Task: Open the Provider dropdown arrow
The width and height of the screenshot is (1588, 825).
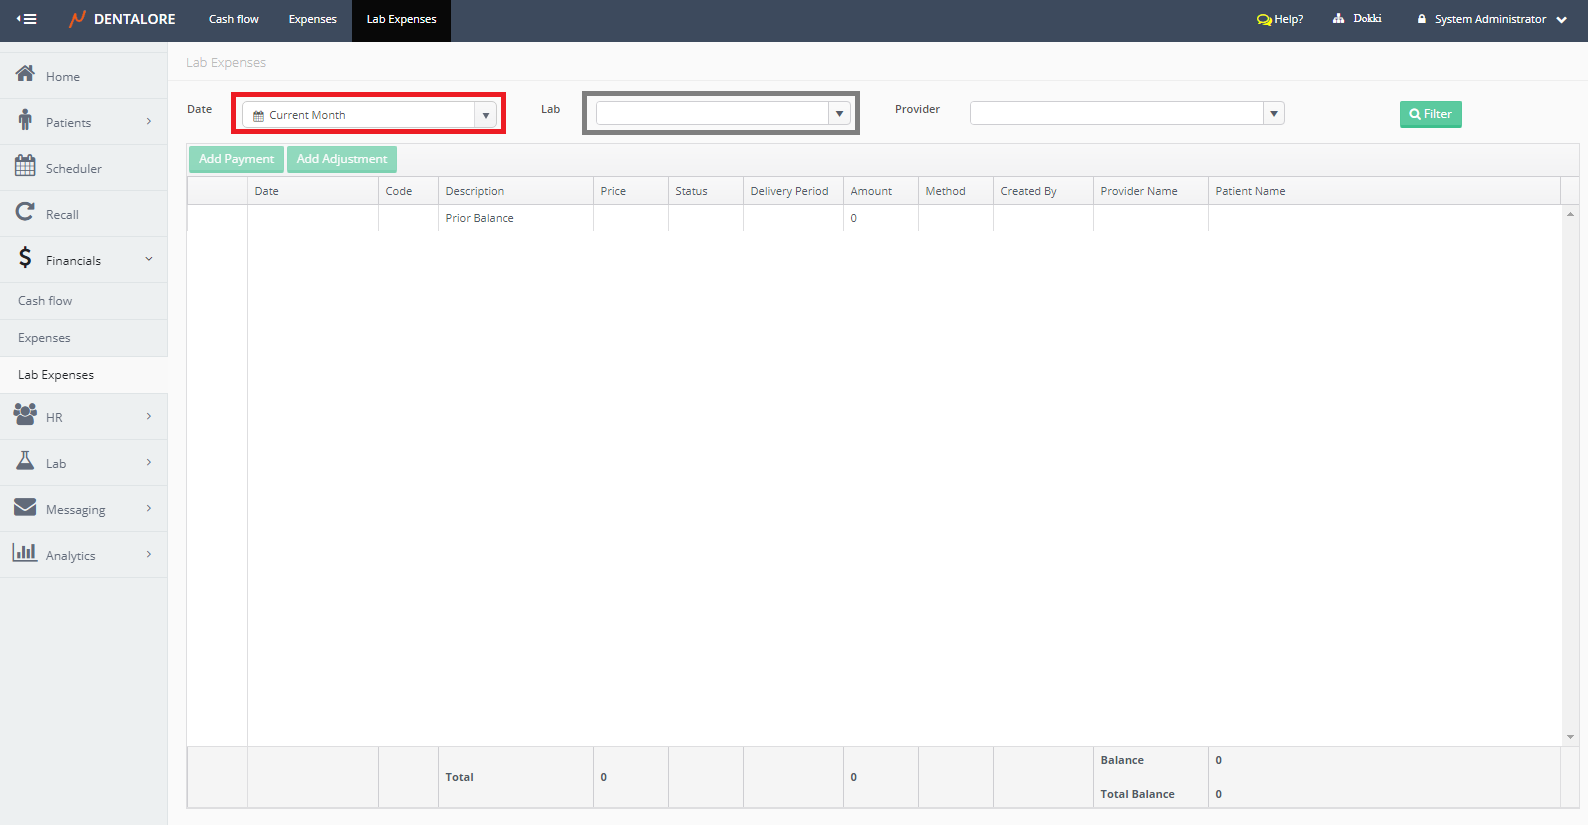Action: pos(1273,114)
